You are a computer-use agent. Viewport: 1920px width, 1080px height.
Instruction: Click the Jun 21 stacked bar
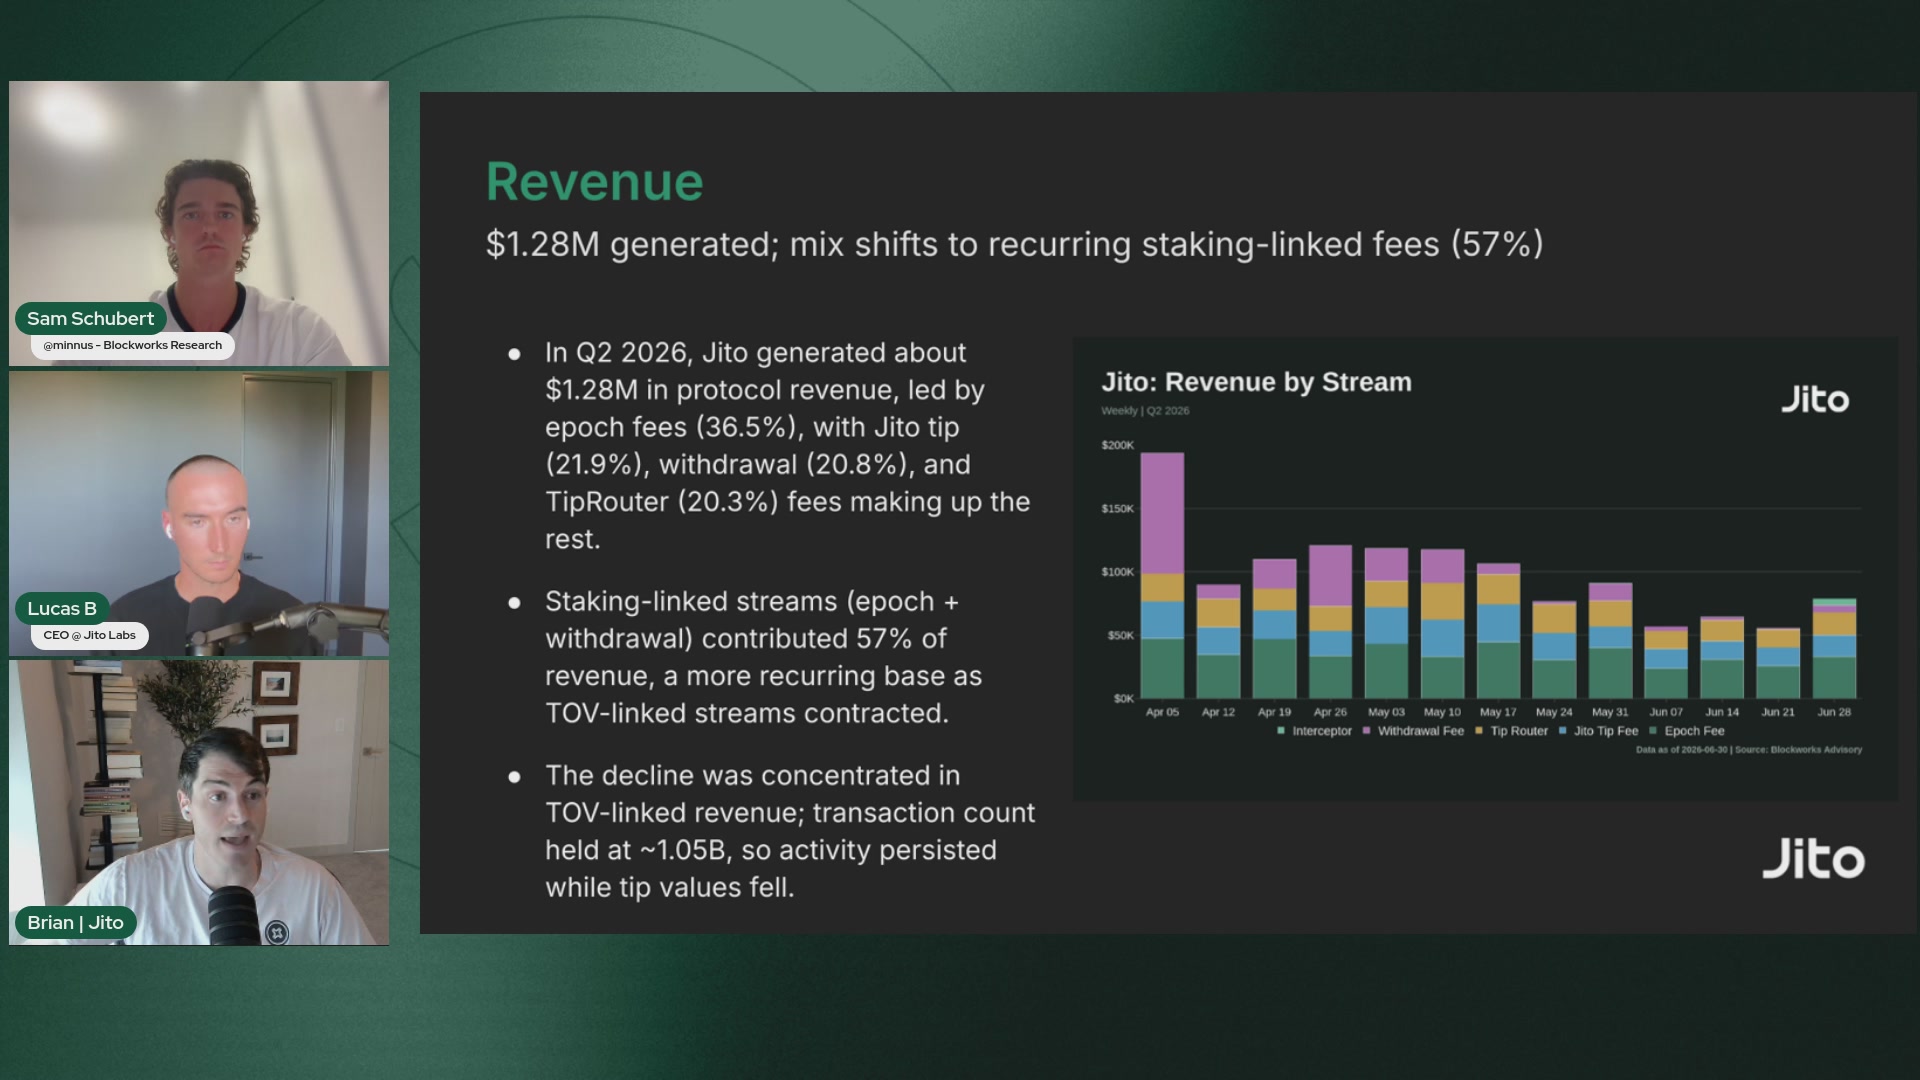tap(1778, 664)
